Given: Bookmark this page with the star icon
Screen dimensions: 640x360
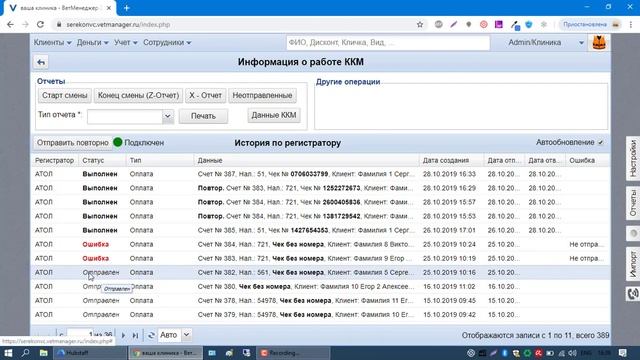Looking at the screenshot, I should [x=420, y=24].
